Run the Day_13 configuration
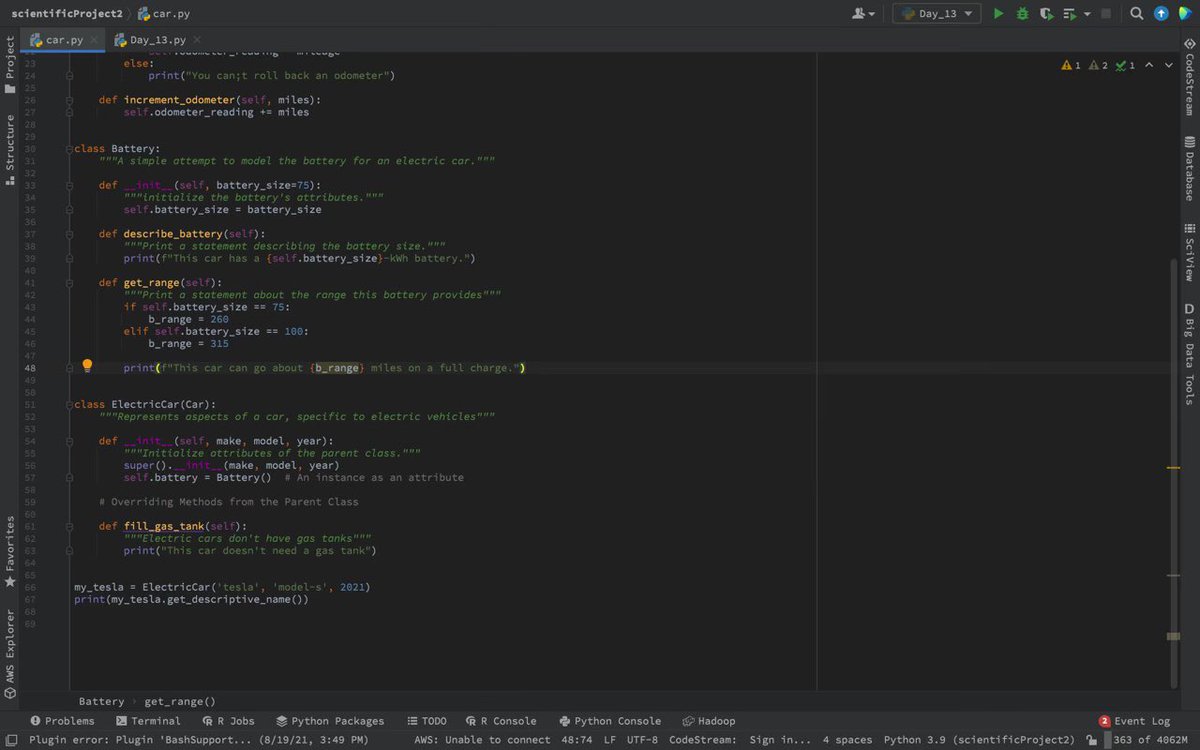Viewport: 1200px width, 750px height. [x=998, y=14]
